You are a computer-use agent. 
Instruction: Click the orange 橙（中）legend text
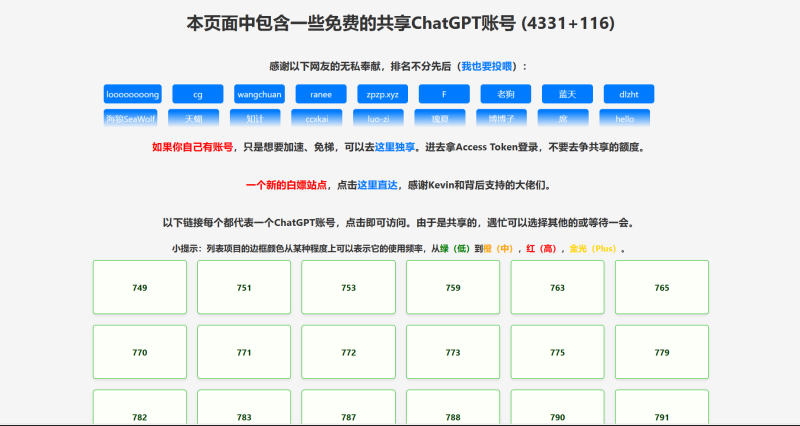pos(498,249)
